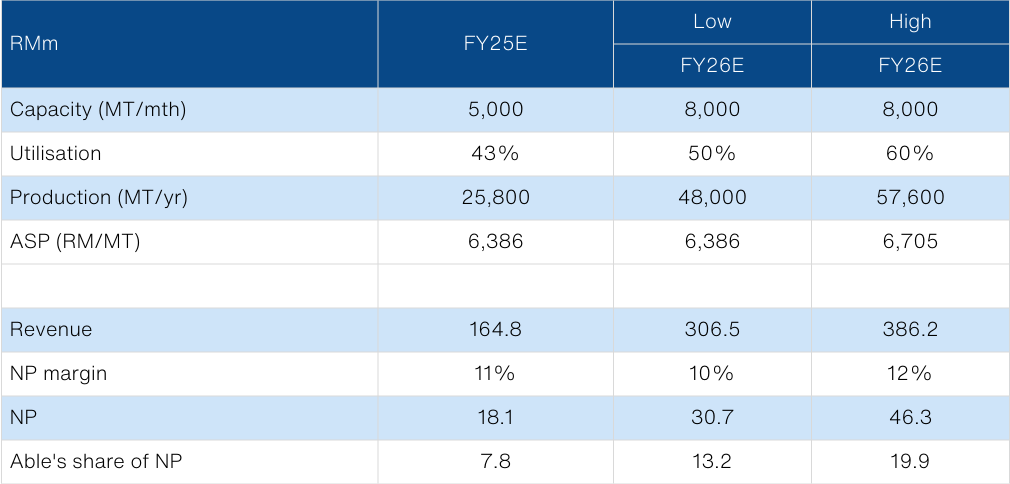Select FY26E header under Low

click(x=711, y=66)
